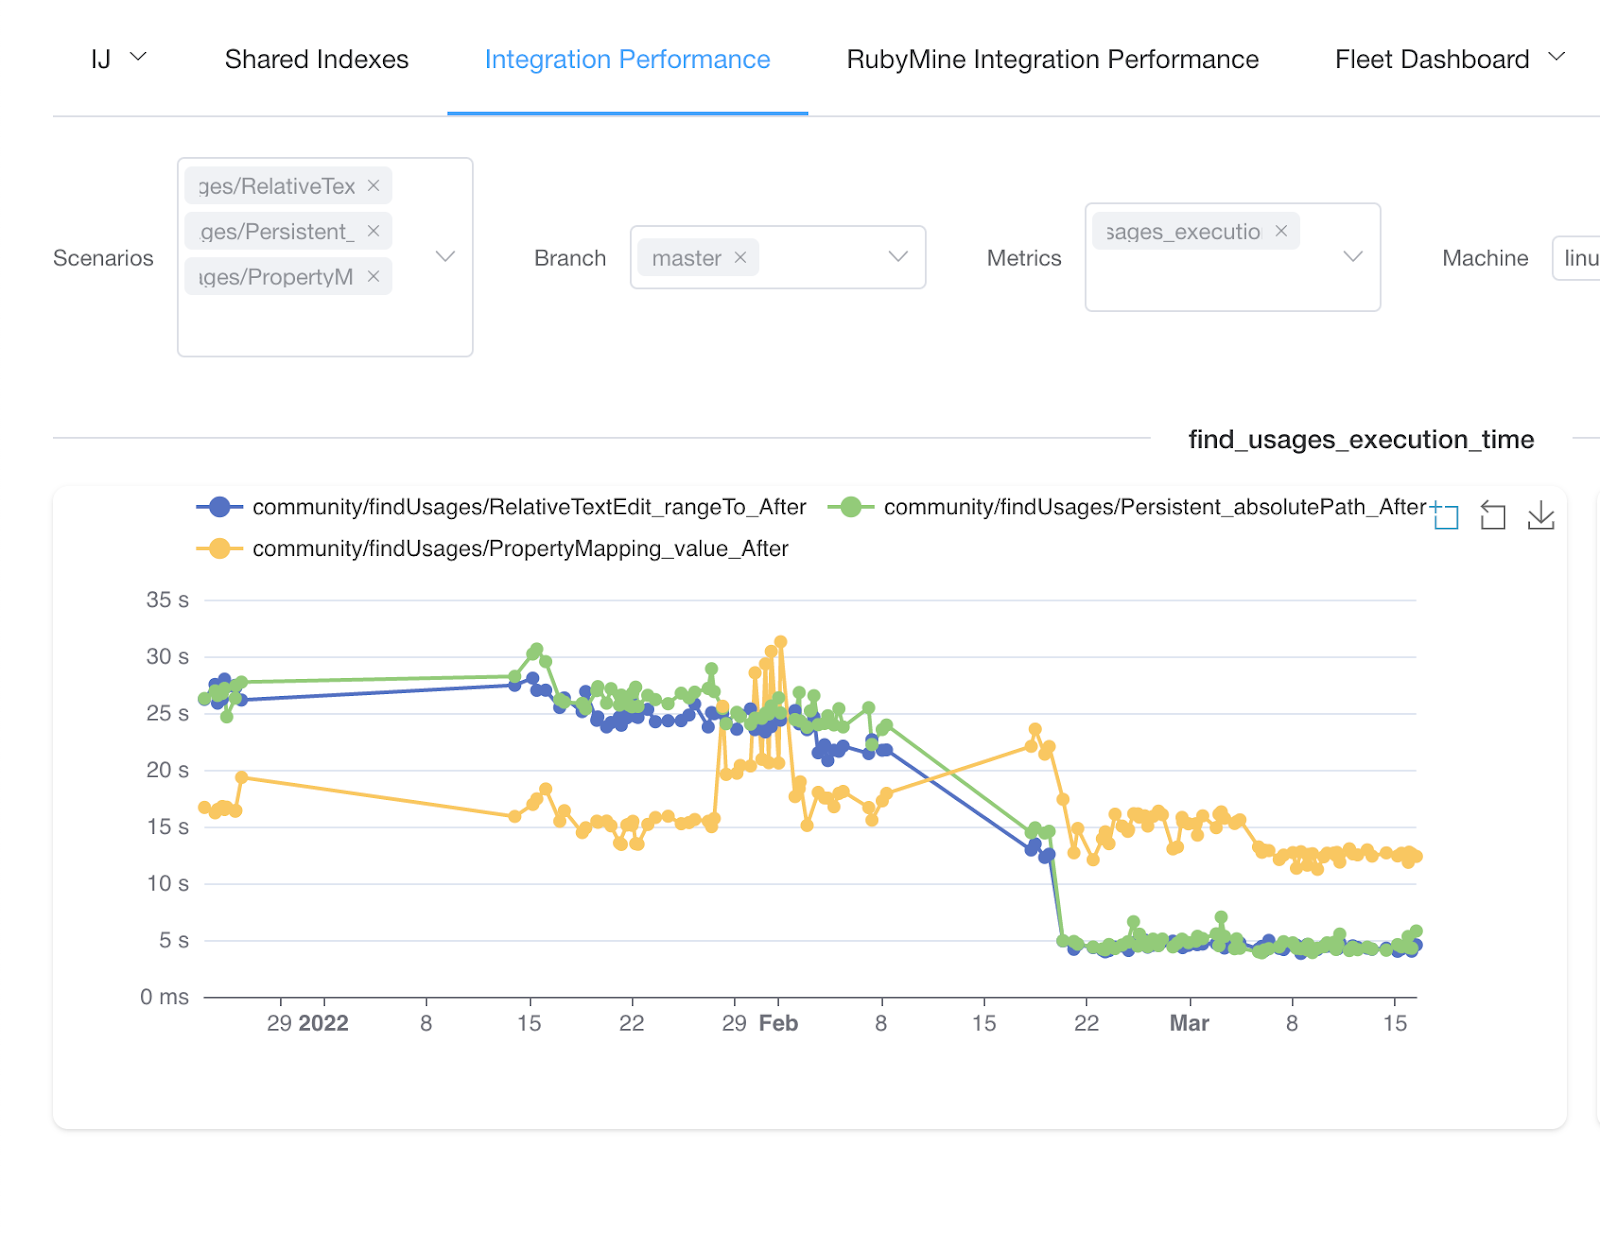1600x1235 pixels.
Task: Switch to the Shared Indexes tab
Action: pyautogui.click(x=316, y=59)
